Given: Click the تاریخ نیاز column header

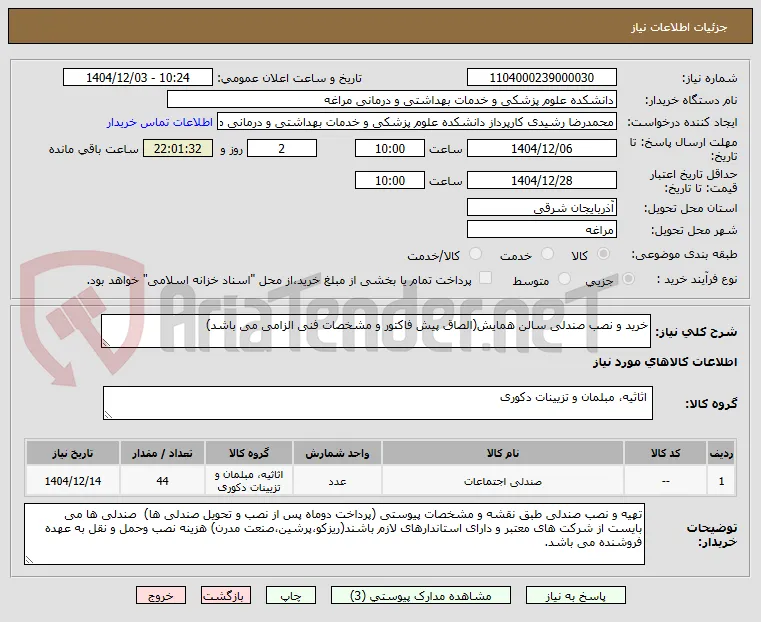Looking at the screenshot, I should [x=73, y=453].
